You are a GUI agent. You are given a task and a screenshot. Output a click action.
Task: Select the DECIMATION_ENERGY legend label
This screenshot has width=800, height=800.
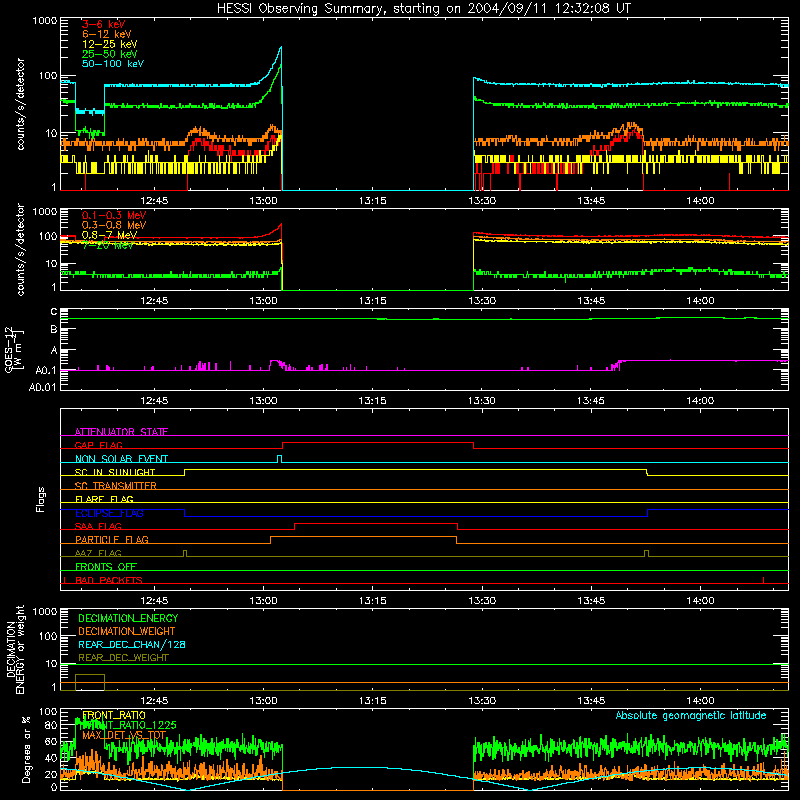(128, 618)
